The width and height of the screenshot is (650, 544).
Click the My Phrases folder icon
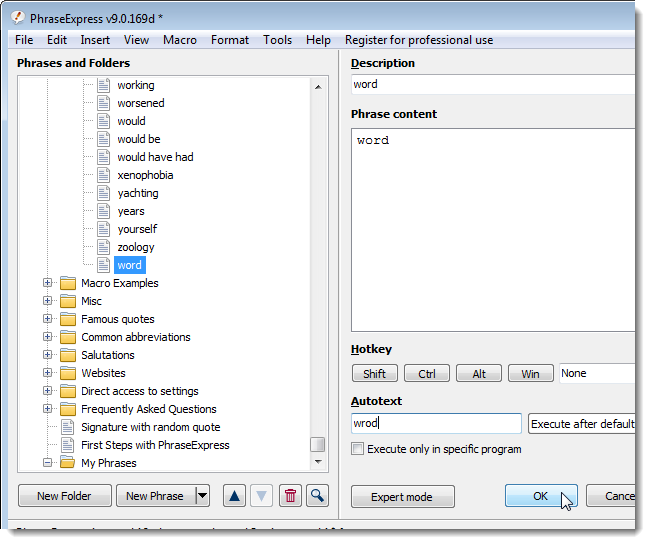tap(68, 463)
